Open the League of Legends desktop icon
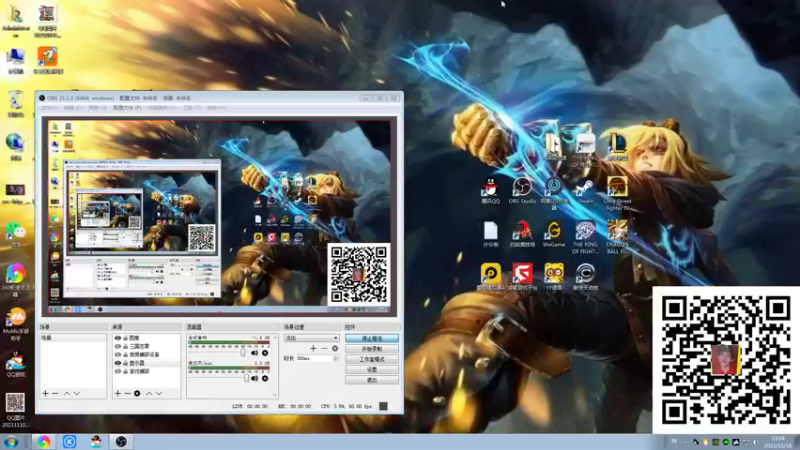This screenshot has height=450, width=800. pyautogui.click(x=617, y=147)
